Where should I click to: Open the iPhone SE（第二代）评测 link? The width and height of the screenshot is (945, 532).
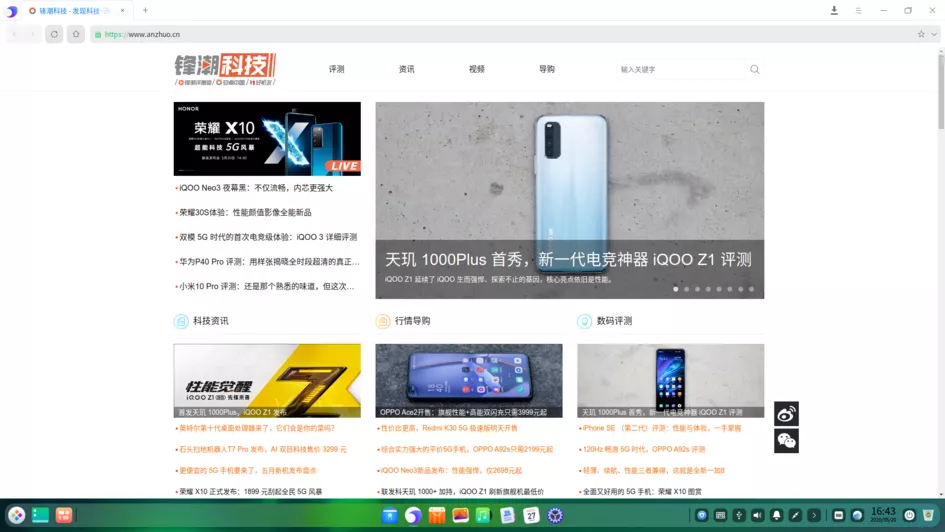pyautogui.click(x=661, y=428)
